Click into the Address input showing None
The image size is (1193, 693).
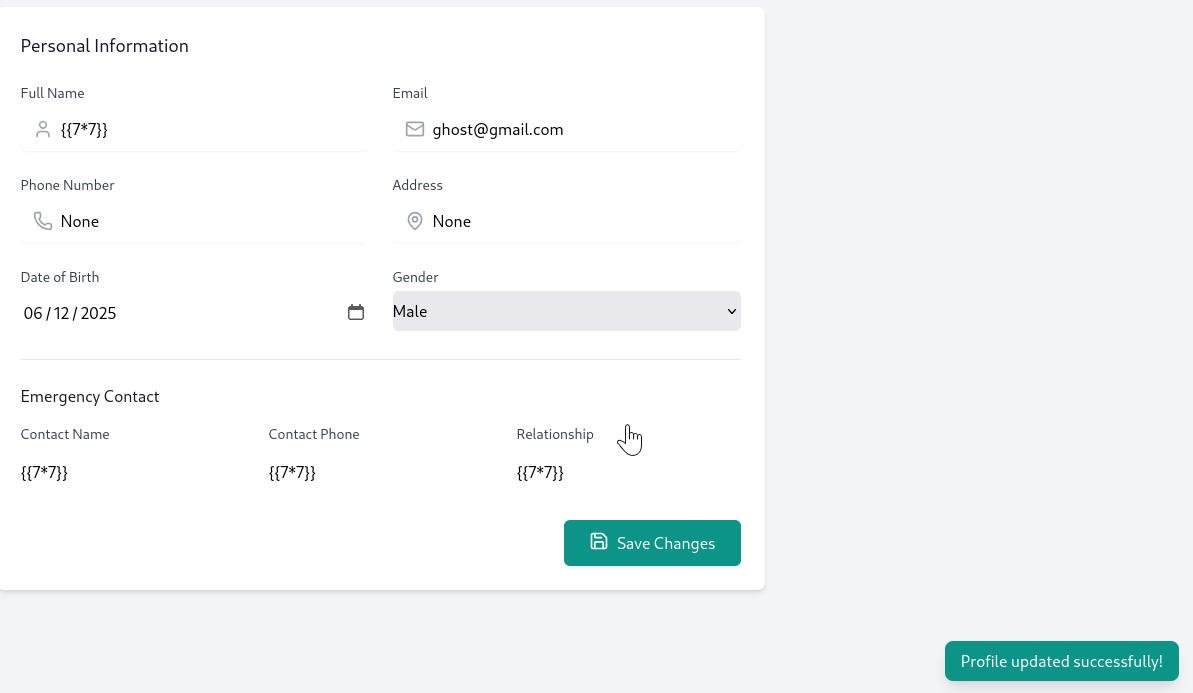click(x=580, y=221)
